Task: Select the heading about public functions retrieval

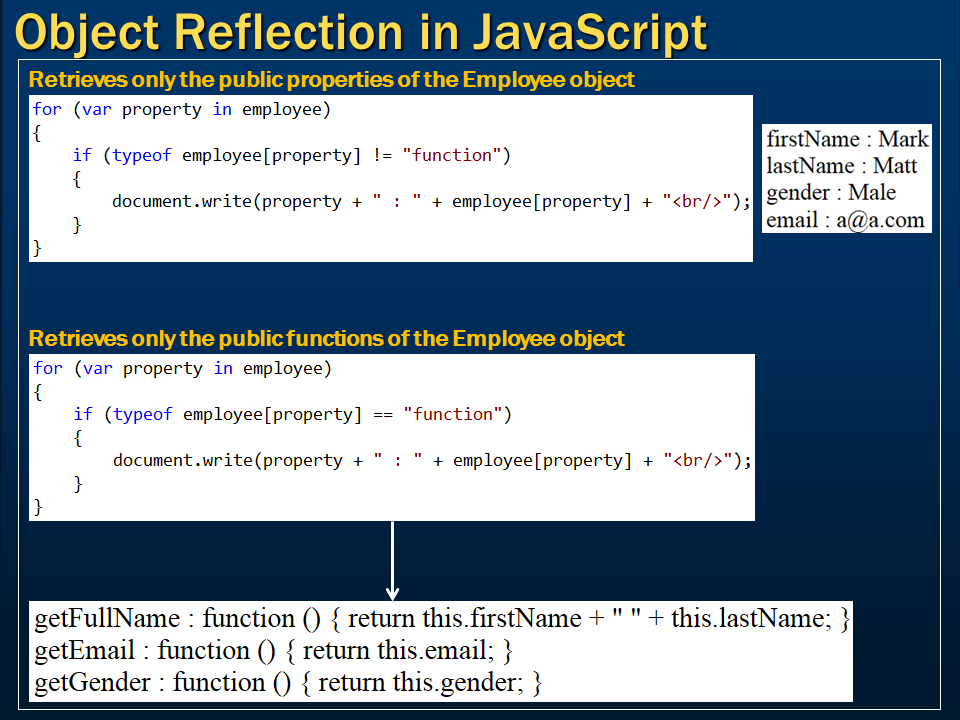Action: pyautogui.click(x=327, y=338)
